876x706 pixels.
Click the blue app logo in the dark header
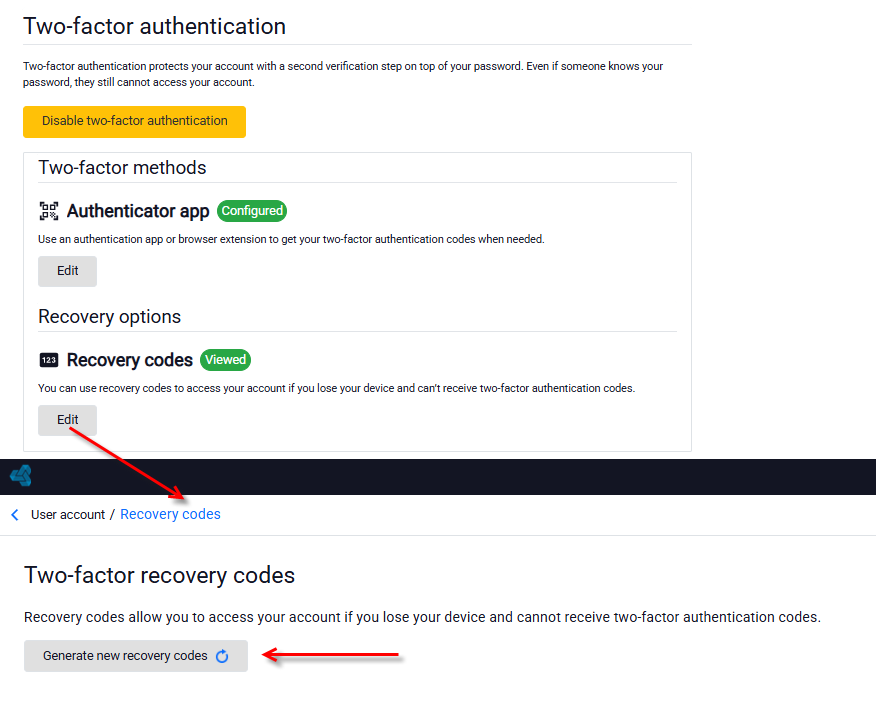(21, 476)
